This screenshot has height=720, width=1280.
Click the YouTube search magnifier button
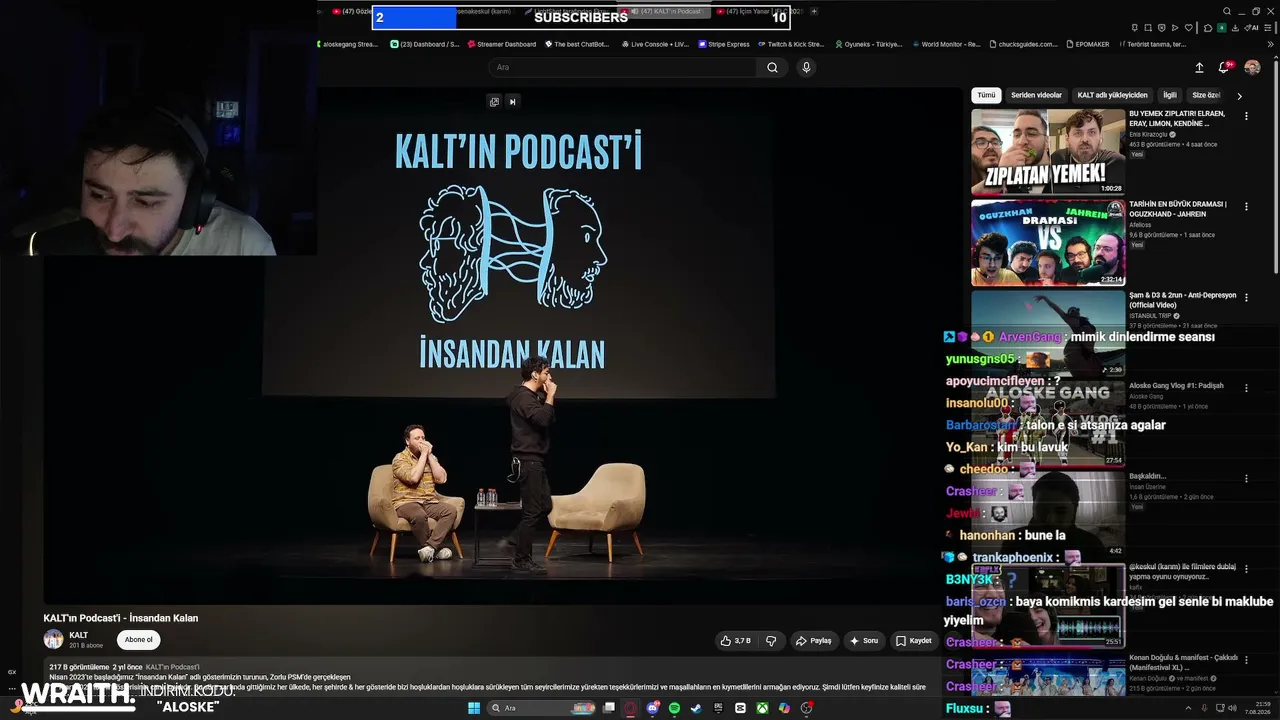click(x=772, y=67)
